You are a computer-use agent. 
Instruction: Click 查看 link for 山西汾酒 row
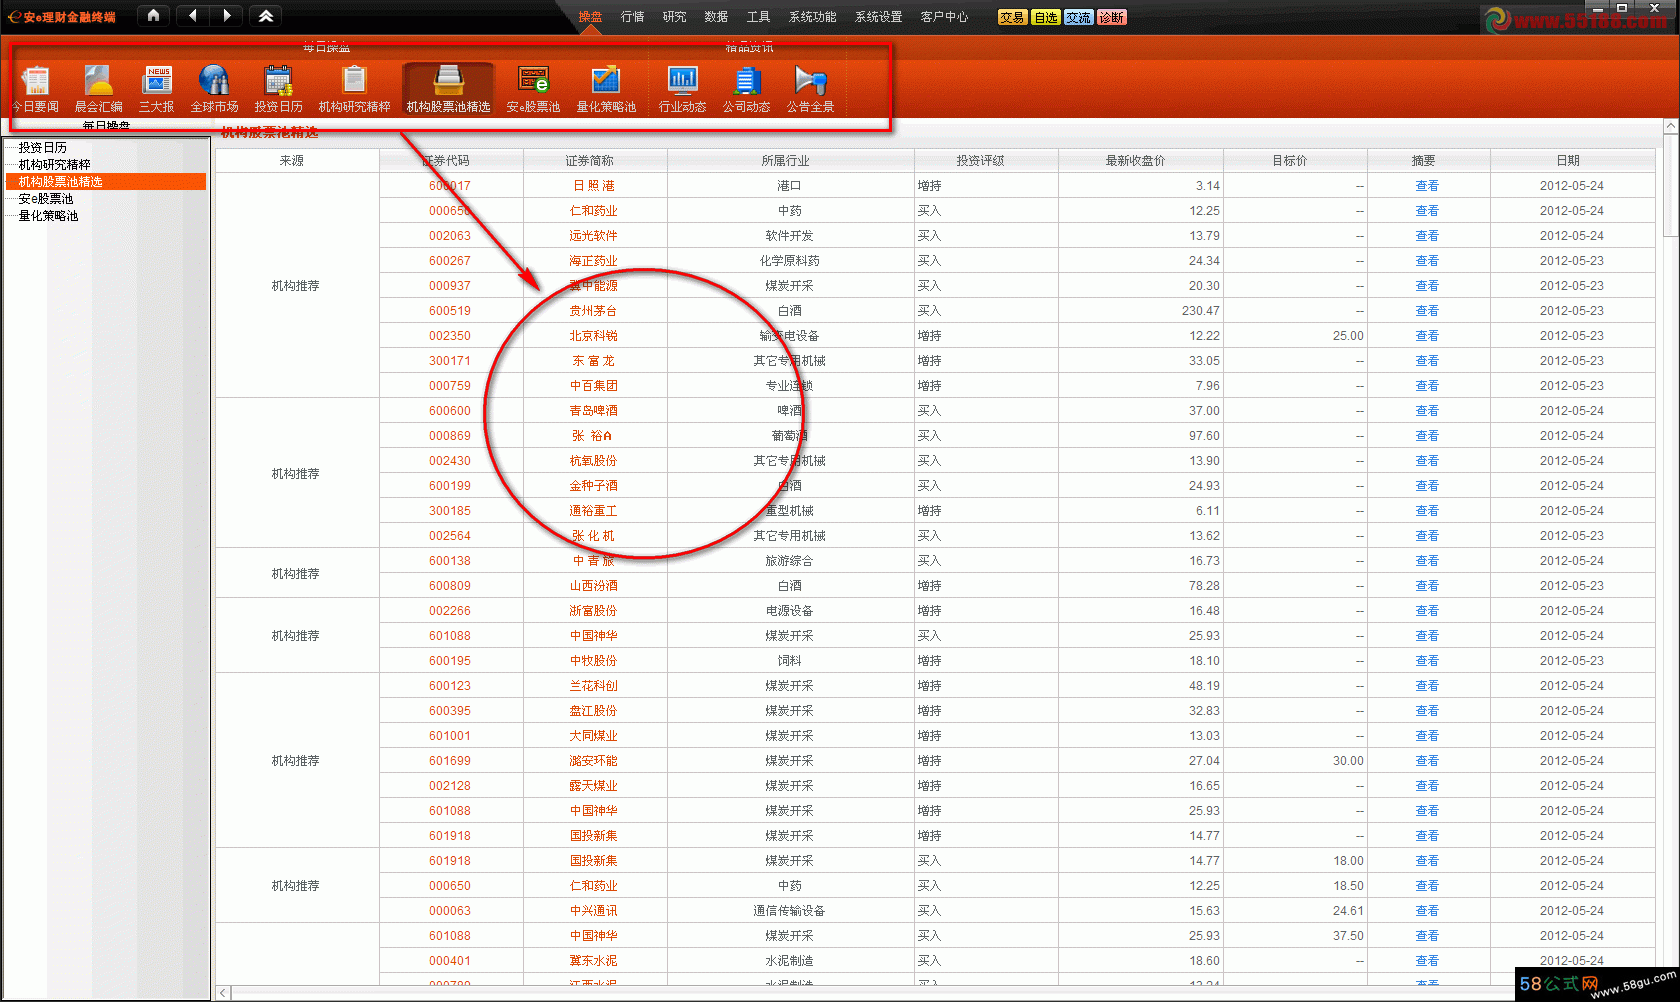tap(1427, 586)
